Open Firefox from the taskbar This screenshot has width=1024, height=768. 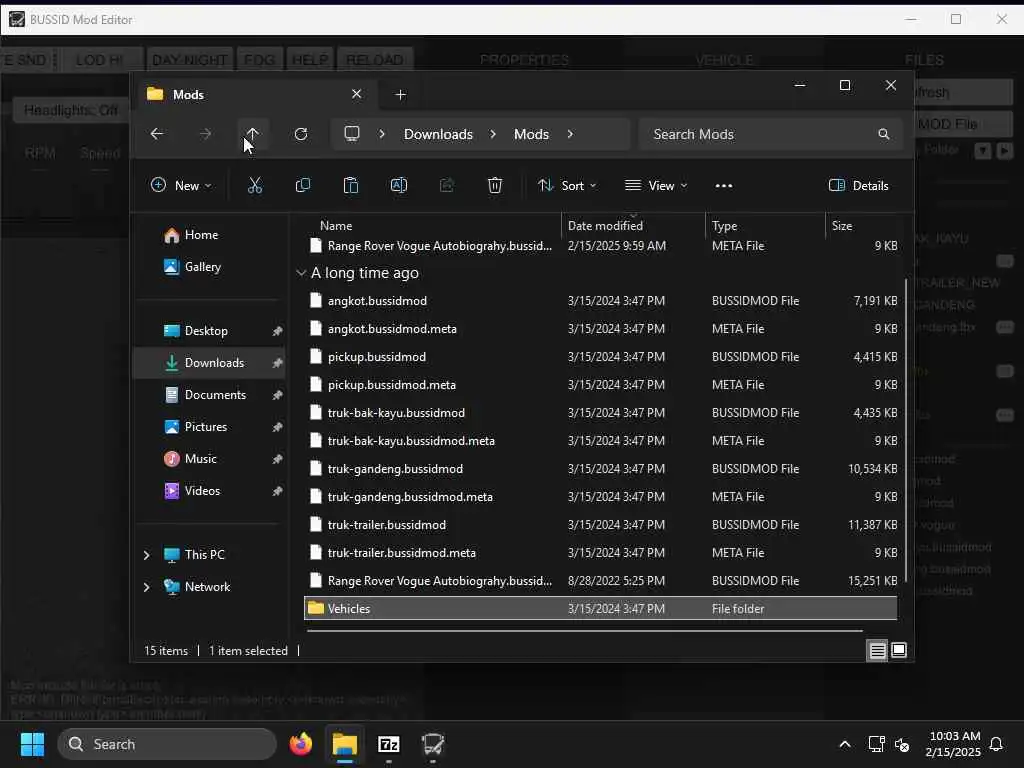point(300,744)
